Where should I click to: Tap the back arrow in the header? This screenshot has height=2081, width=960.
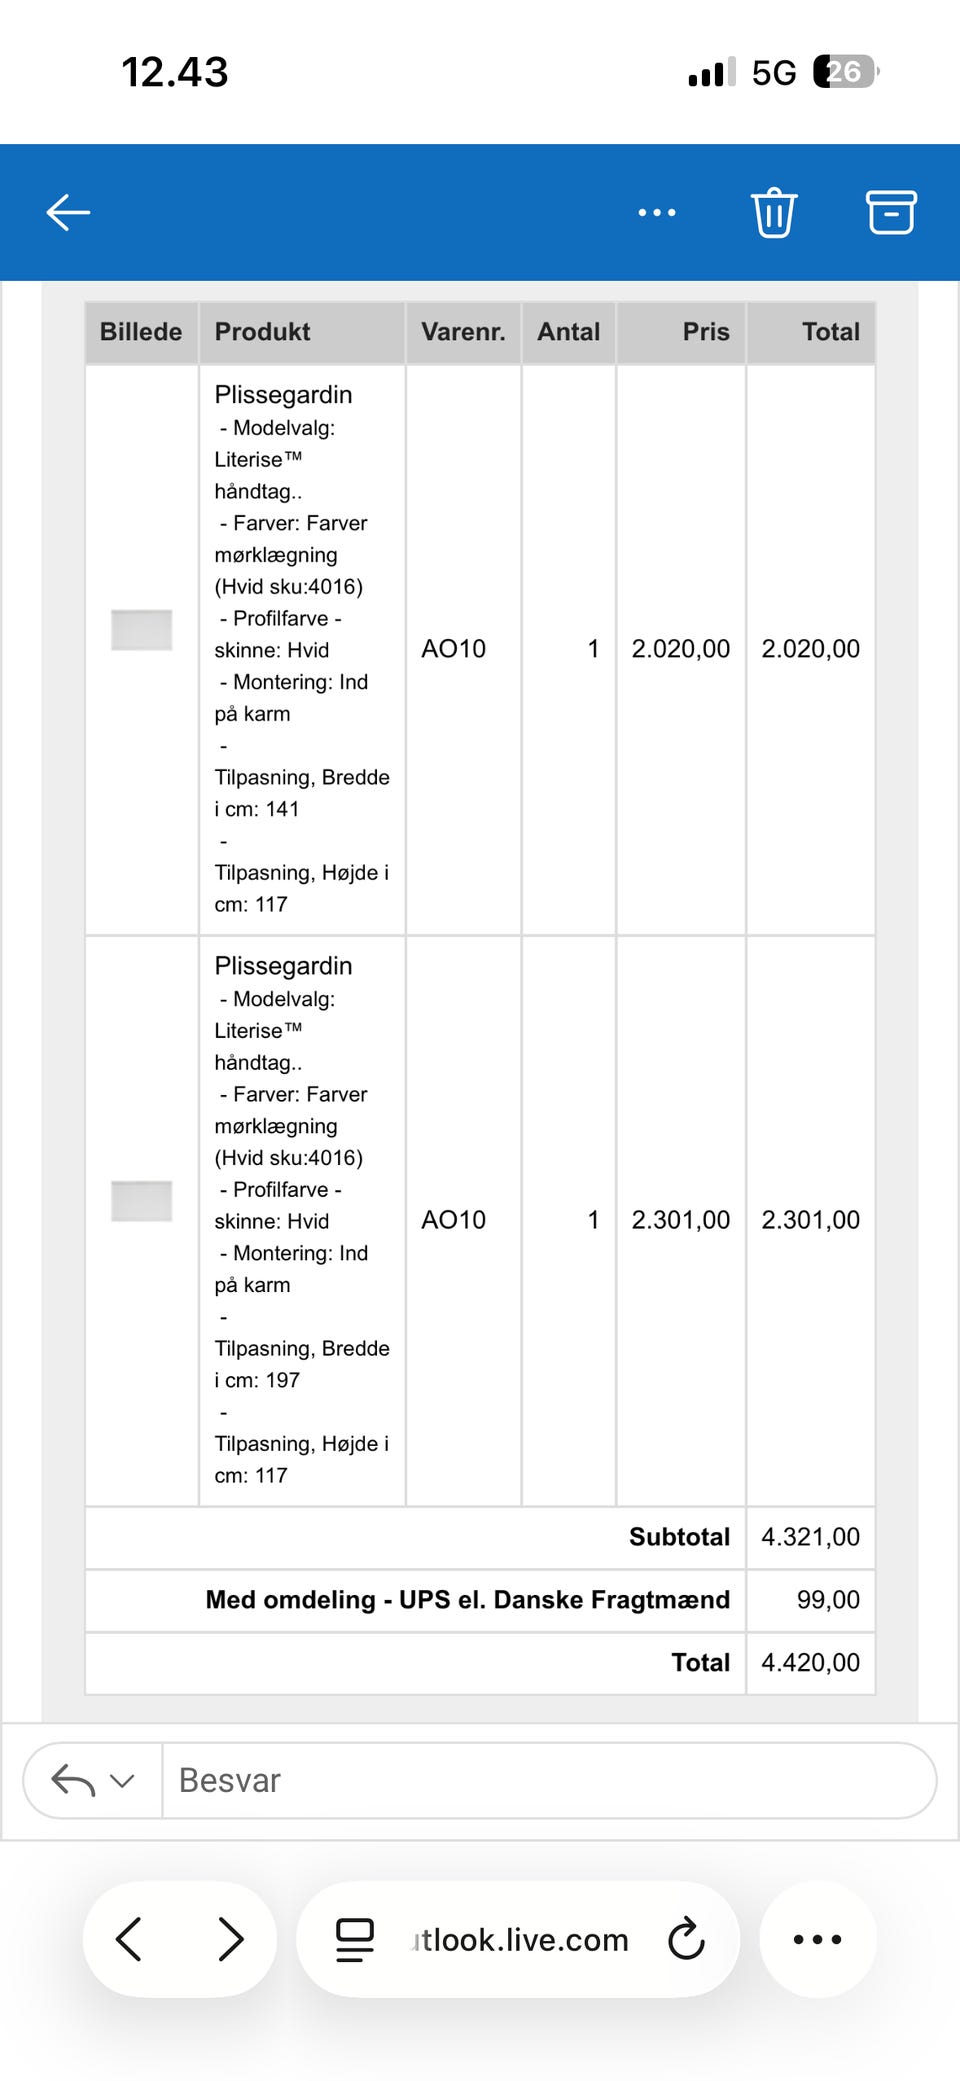point(69,212)
